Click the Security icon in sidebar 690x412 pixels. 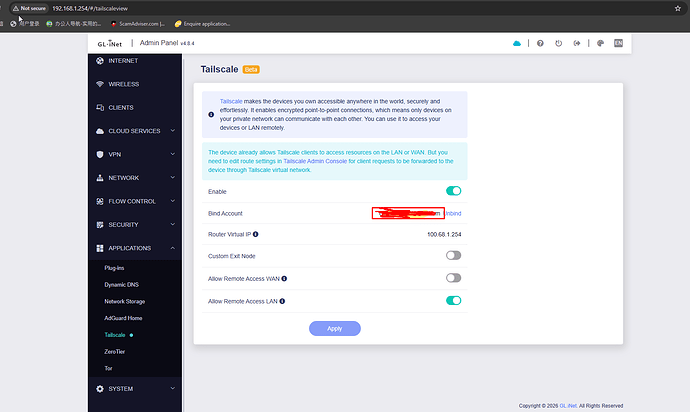[x=100, y=224]
